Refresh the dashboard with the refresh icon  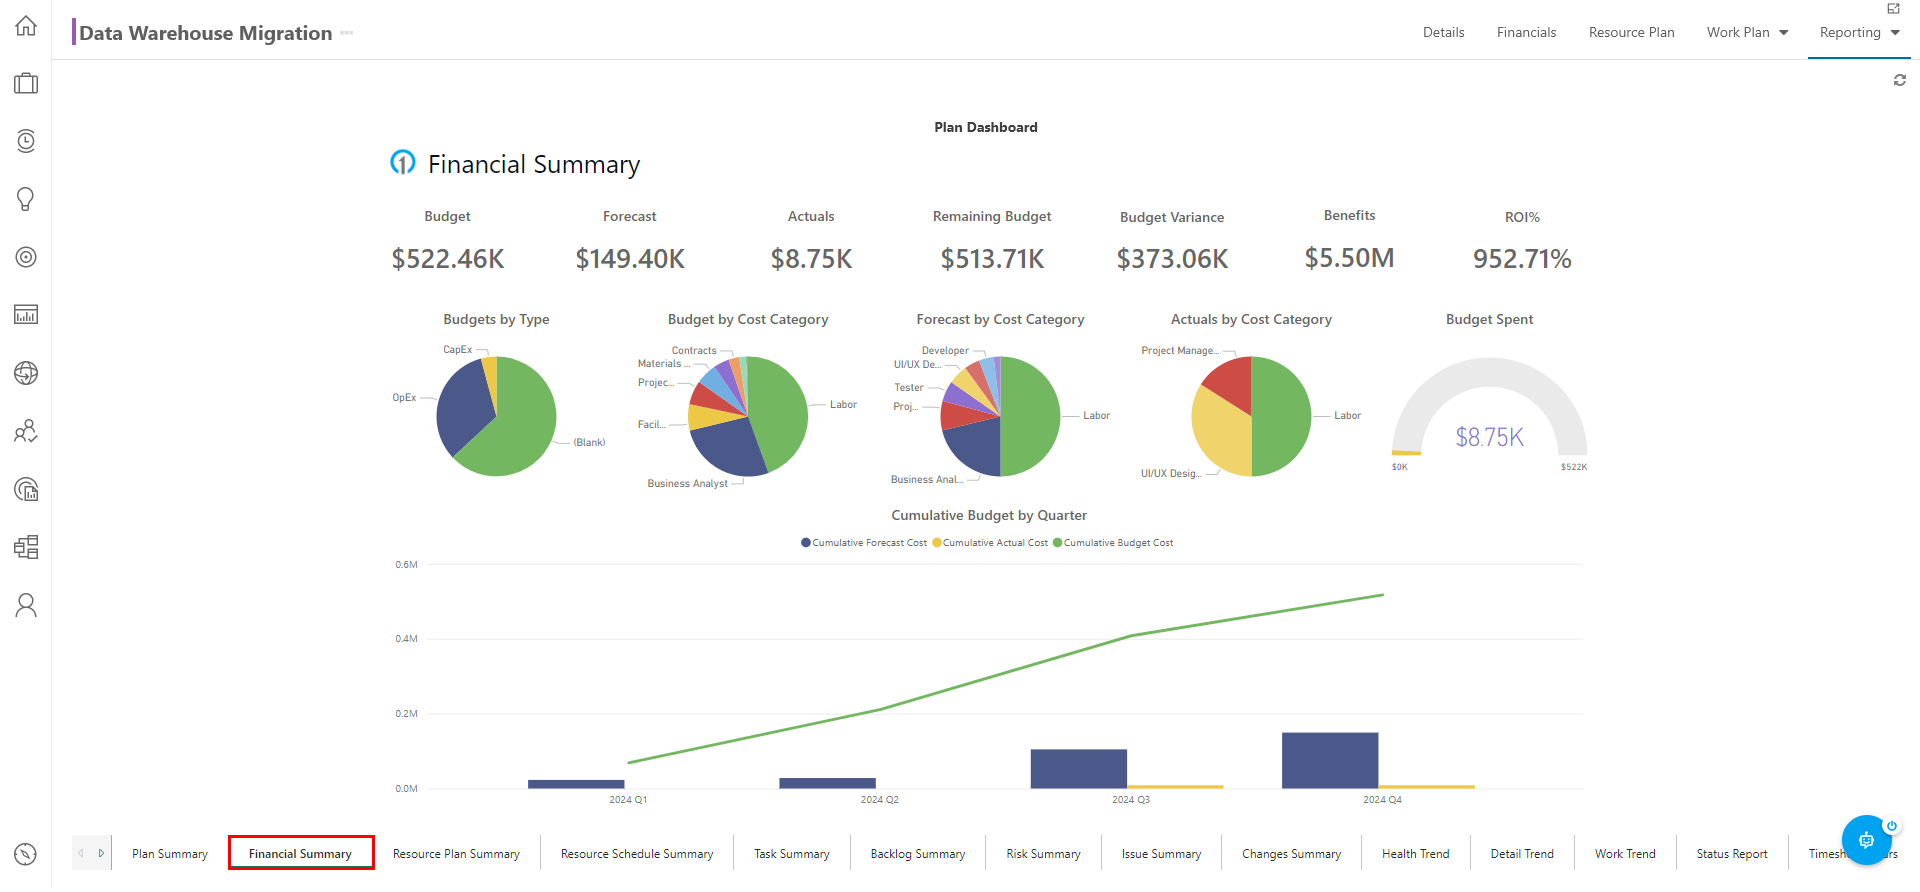pyautogui.click(x=1899, y=80)
